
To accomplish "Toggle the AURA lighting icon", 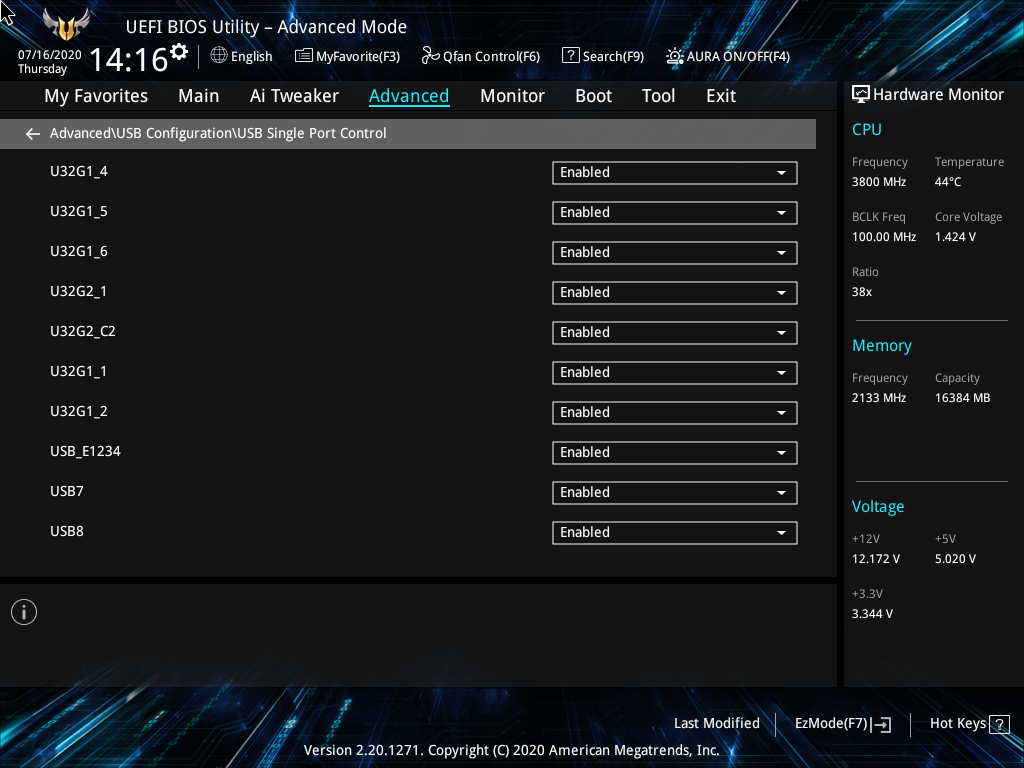I will pyautogui.click(x=674, y=56).
